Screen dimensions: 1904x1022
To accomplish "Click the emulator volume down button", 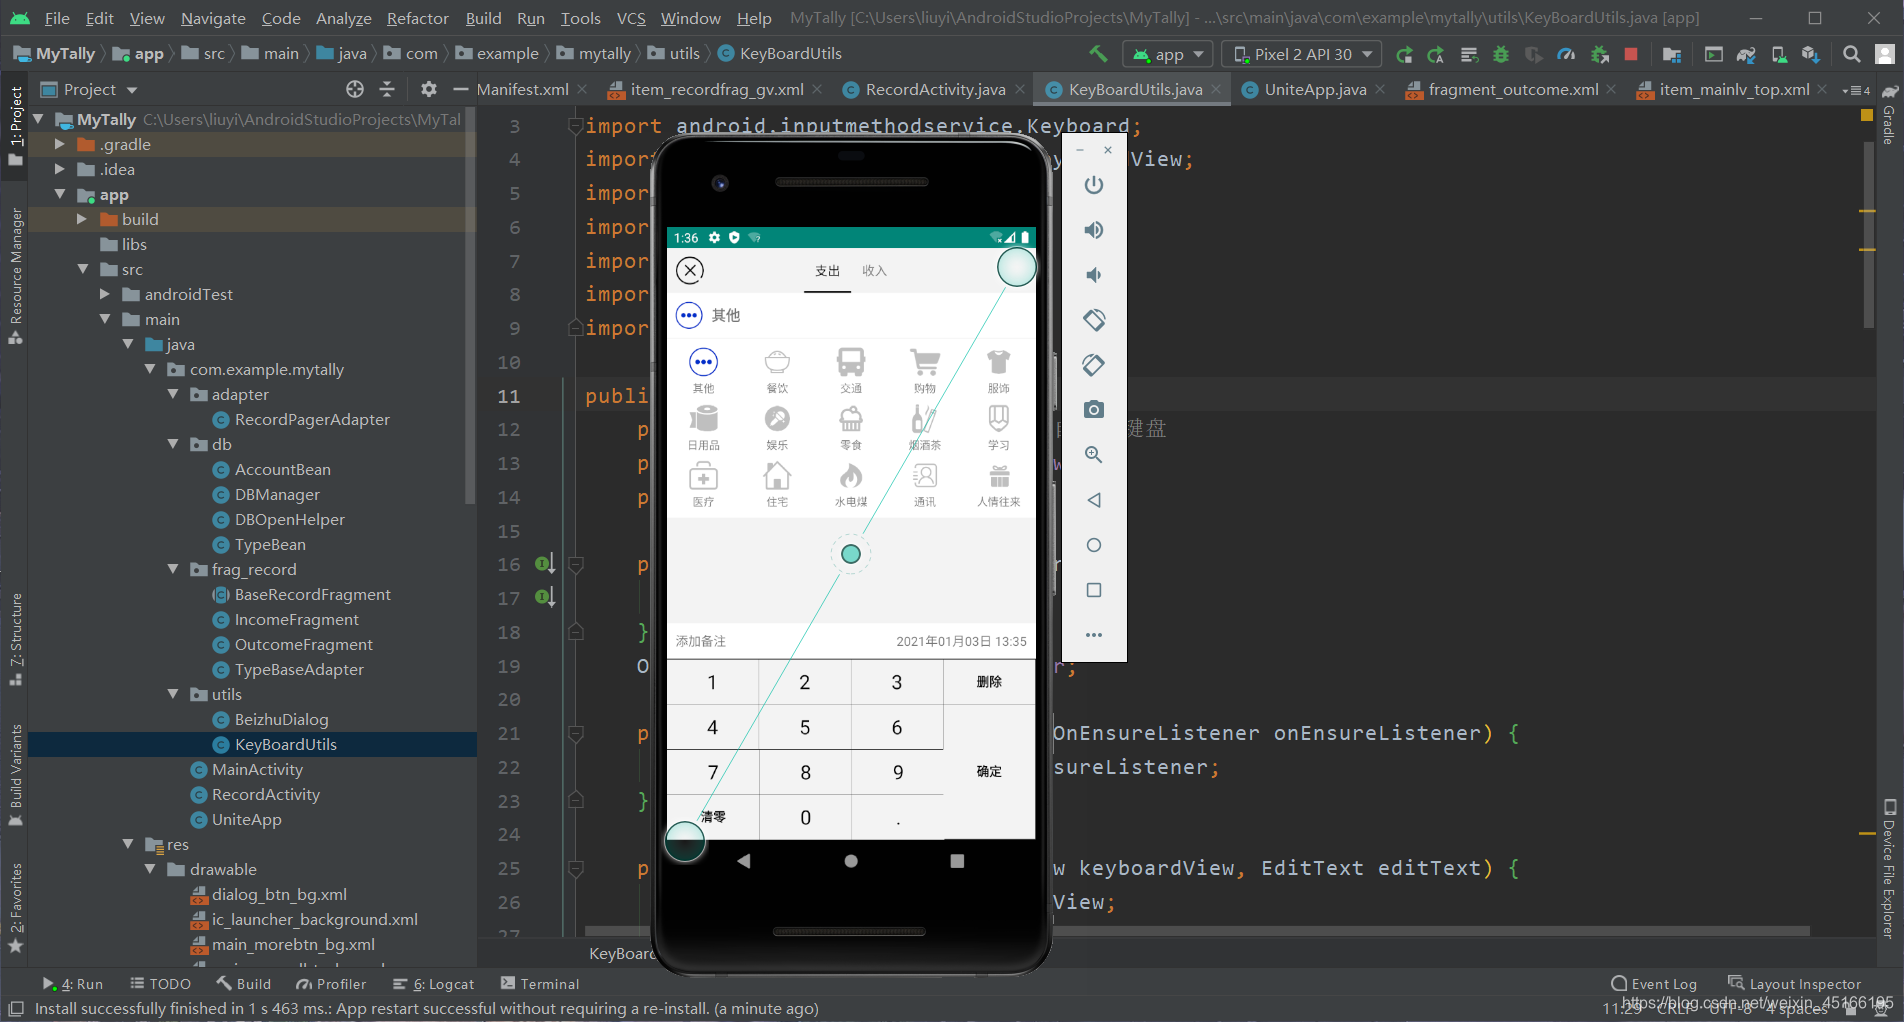I will [x=1094, y=275].
